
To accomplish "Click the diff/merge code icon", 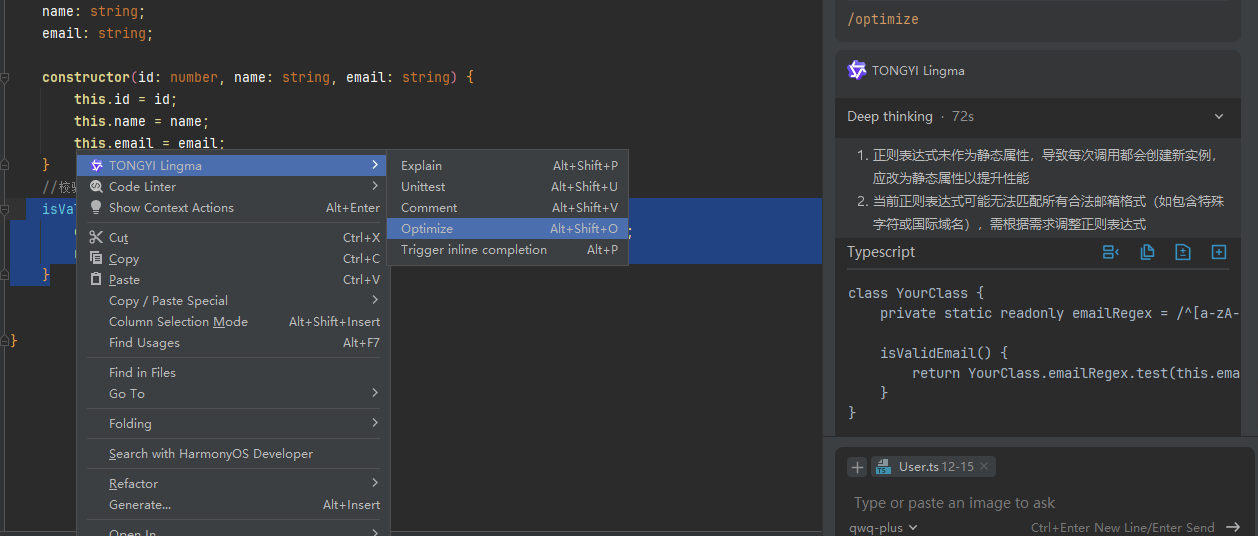I will [1183, 252].
